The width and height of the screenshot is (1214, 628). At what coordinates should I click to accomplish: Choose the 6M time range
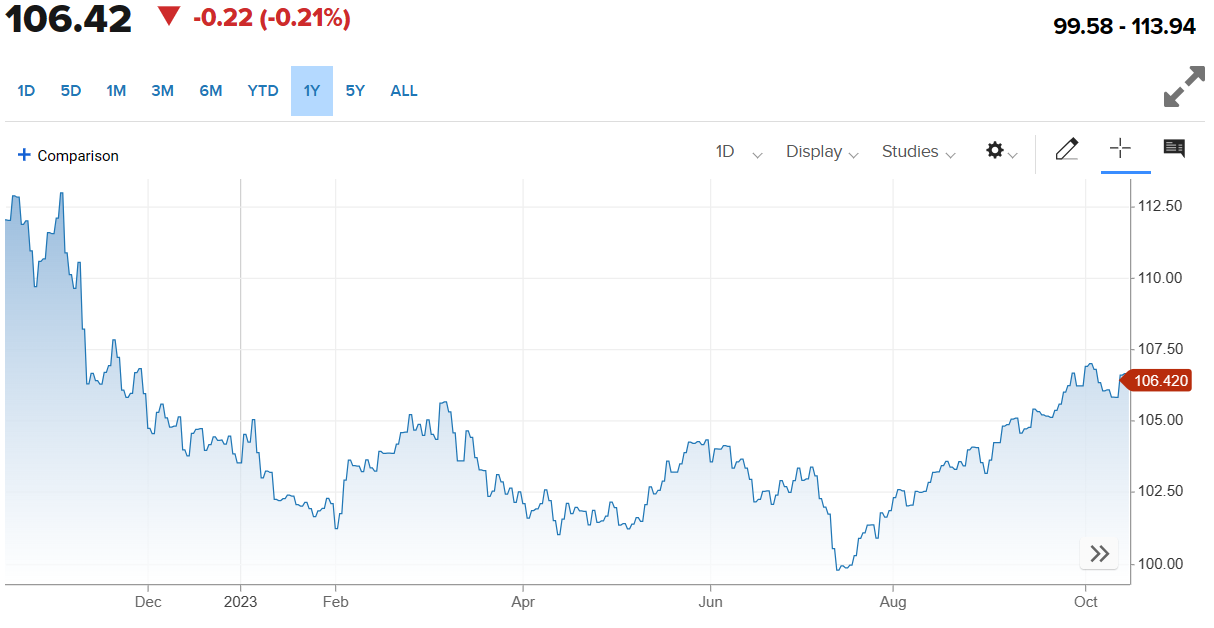[210, 91]
